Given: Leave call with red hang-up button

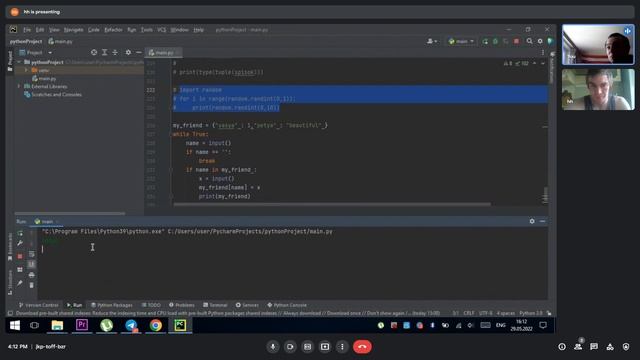Looking at the screenshot, I should coord(362,347).
